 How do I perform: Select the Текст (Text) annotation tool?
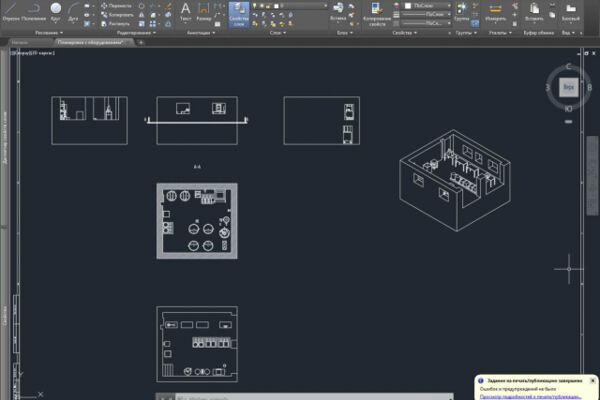(x=186, y=11)
